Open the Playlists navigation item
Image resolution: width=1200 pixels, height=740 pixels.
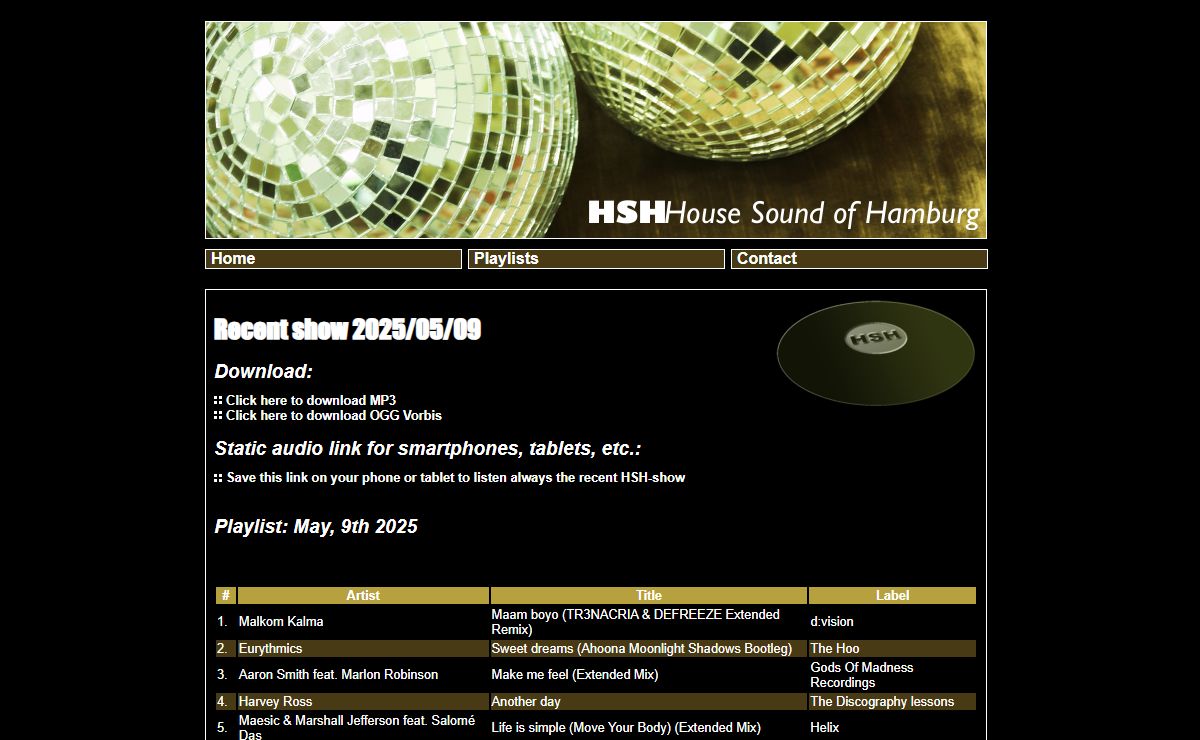point(596,259)
